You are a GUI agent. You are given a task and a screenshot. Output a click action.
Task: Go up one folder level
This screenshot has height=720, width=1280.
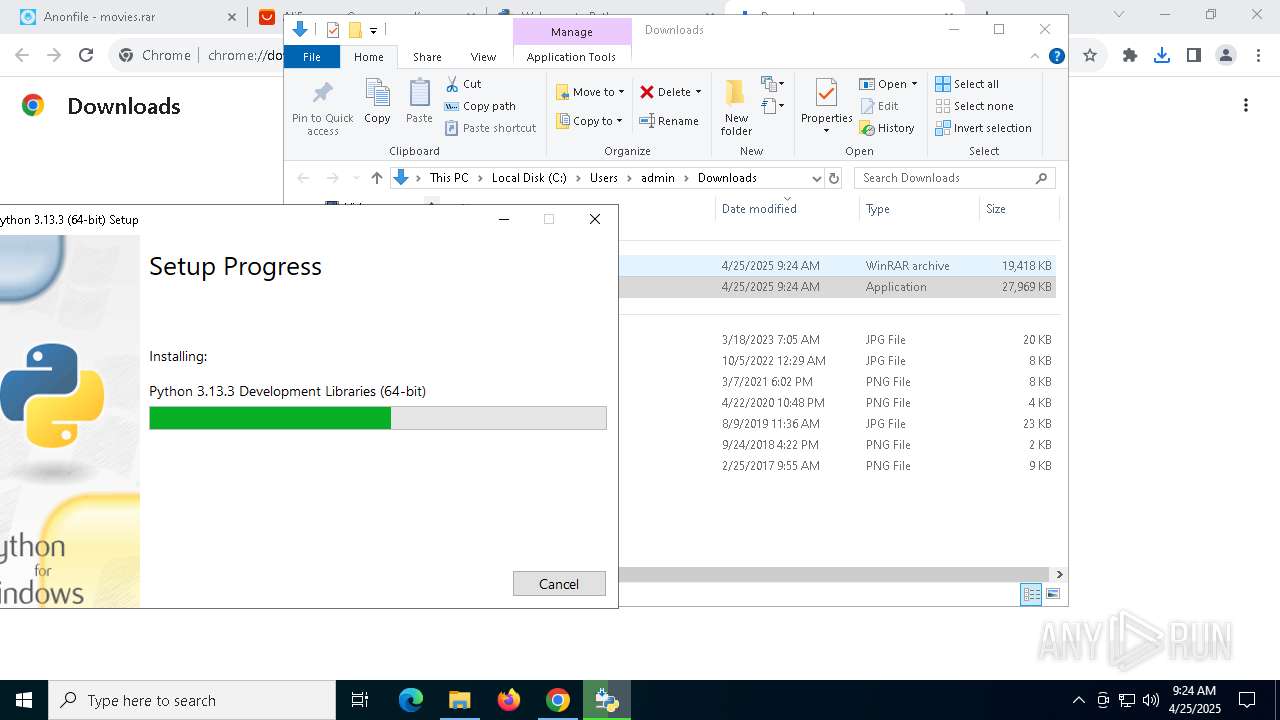(376, 178)
